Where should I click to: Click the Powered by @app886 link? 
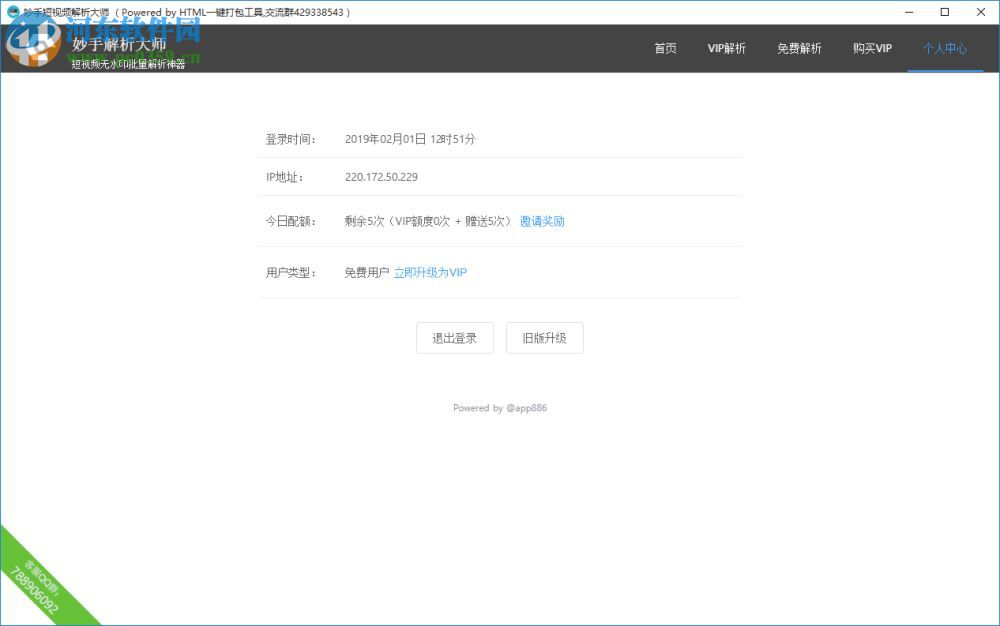point(500,408)
